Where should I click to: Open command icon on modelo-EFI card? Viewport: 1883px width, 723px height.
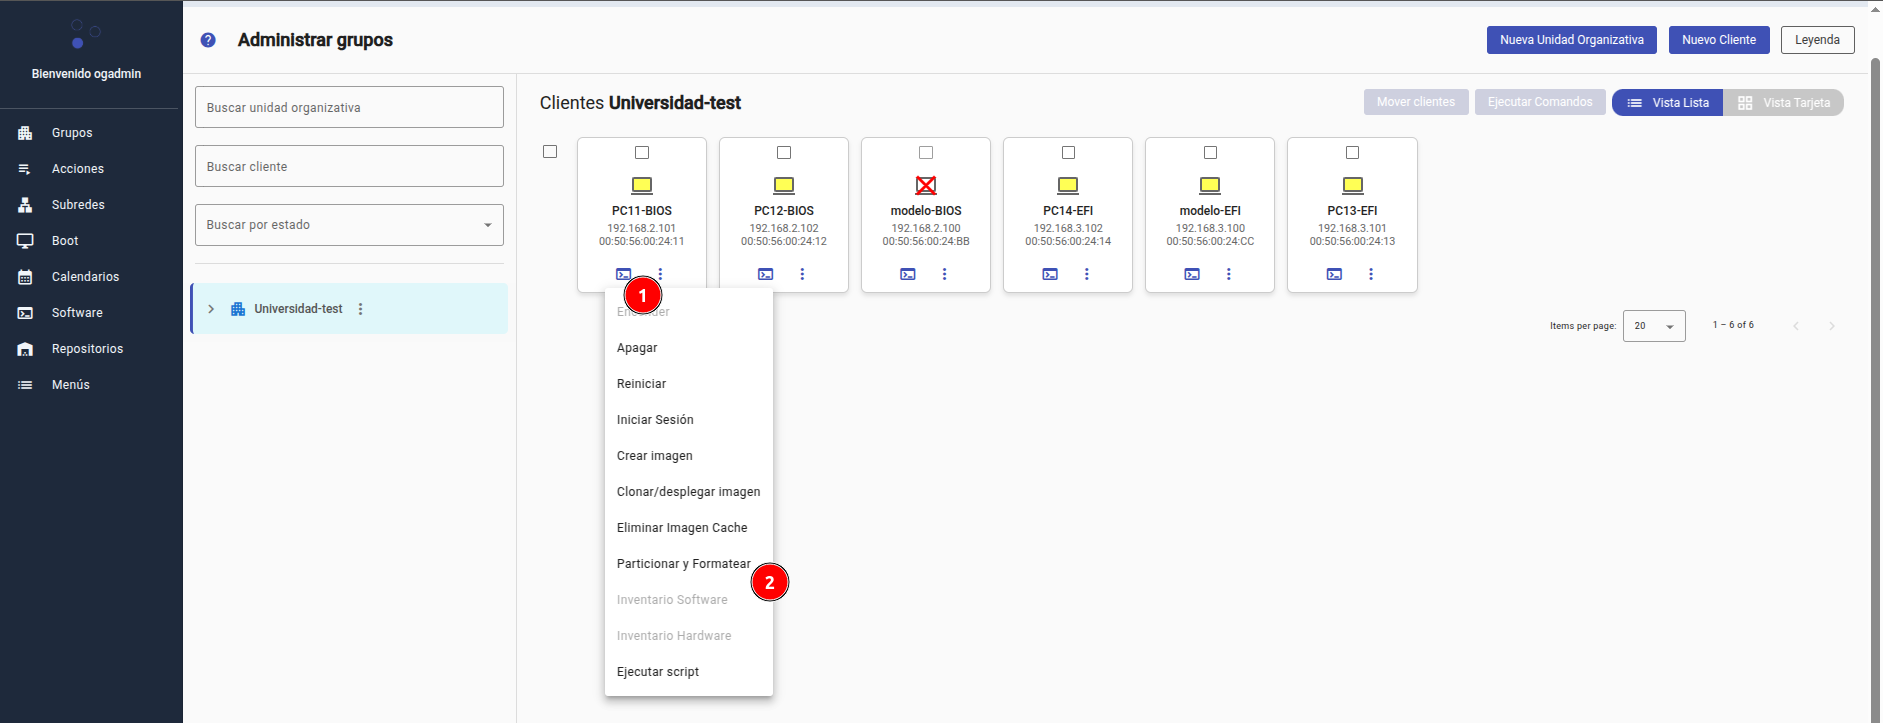[x=1192, y=274]
